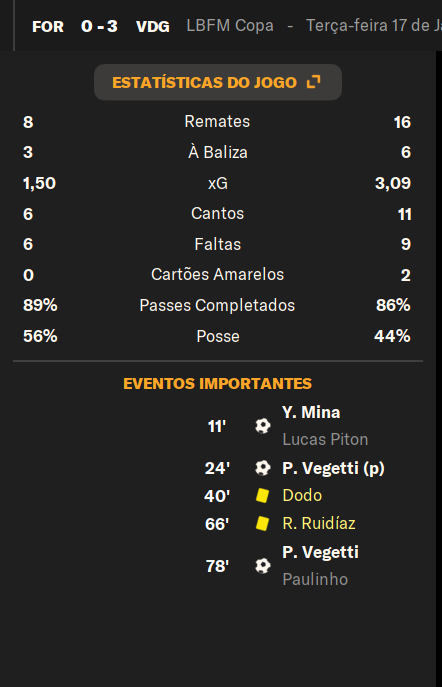The width and height of the screenshot is (442, 687).
Task: Click the goal icon at 11'
Action: (263, 426)
